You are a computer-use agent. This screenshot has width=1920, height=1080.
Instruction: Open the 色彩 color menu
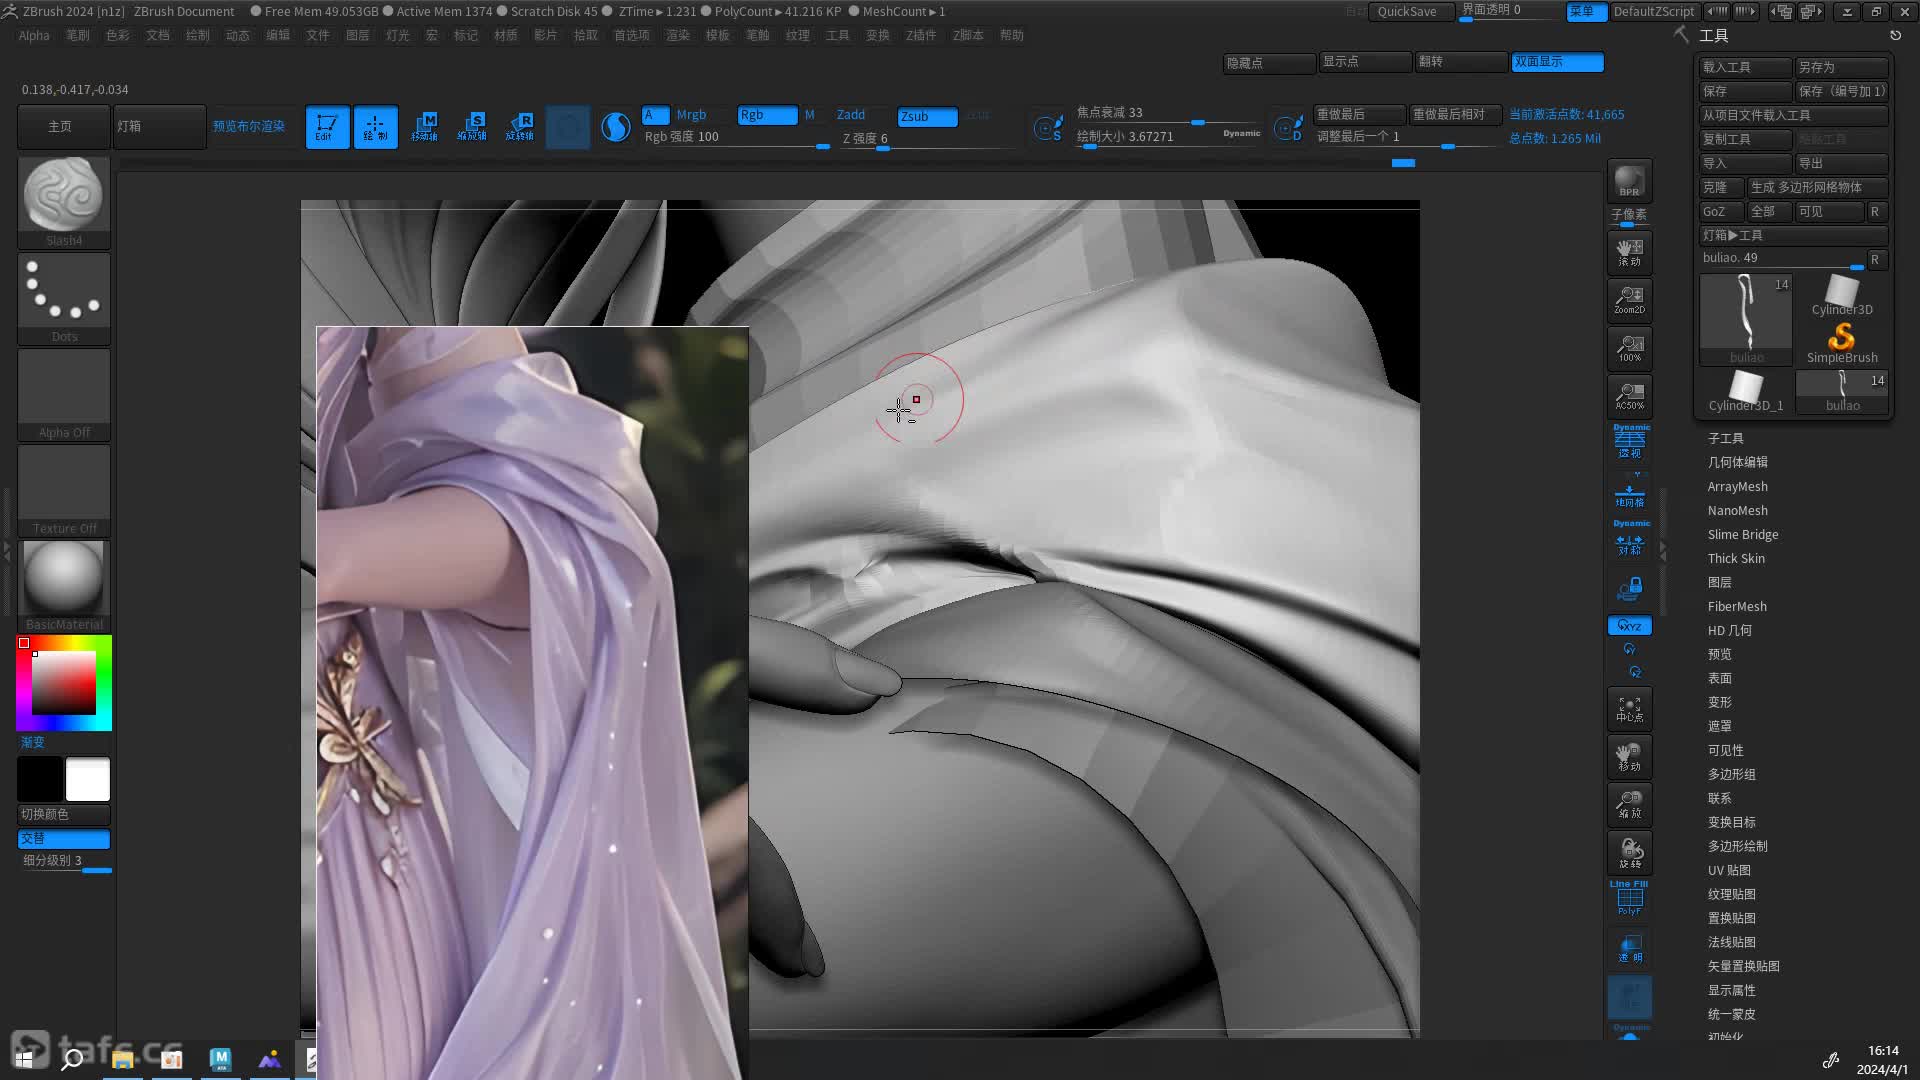coord(118,35)
